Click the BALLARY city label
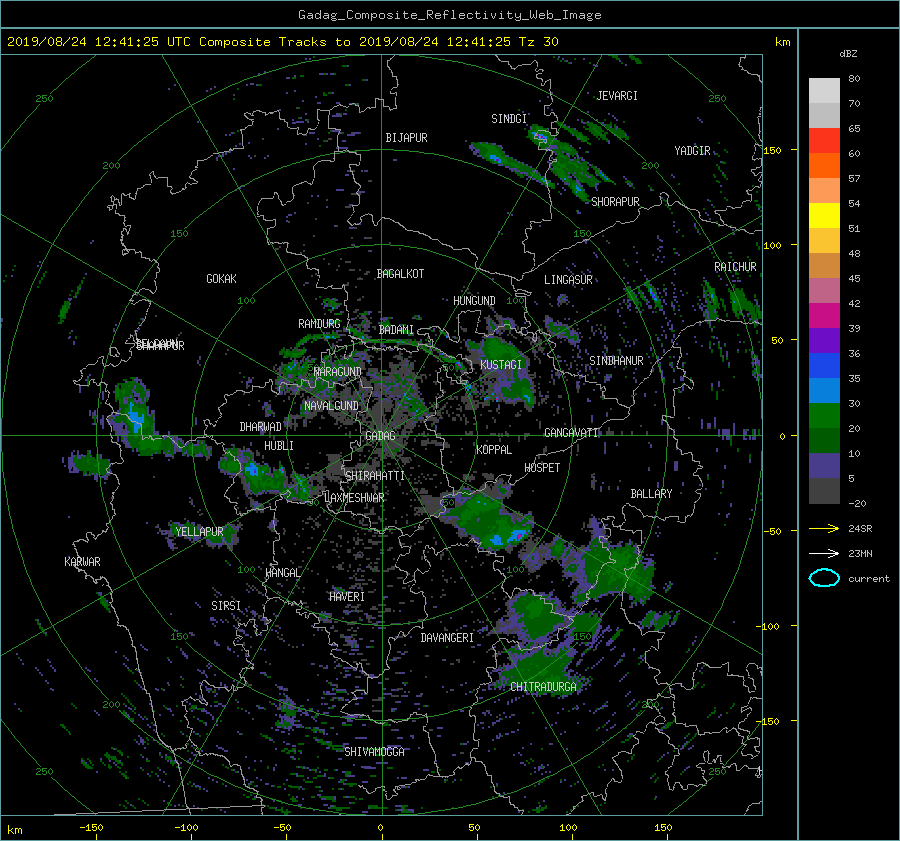Viewport: 900px width, 841px height. [x=651, y=494]
